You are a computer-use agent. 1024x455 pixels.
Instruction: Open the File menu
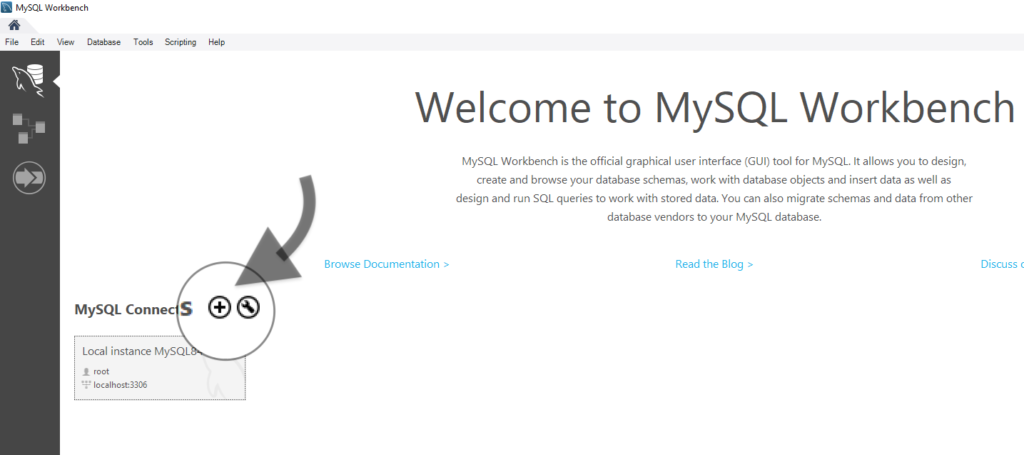click(12, 42)
